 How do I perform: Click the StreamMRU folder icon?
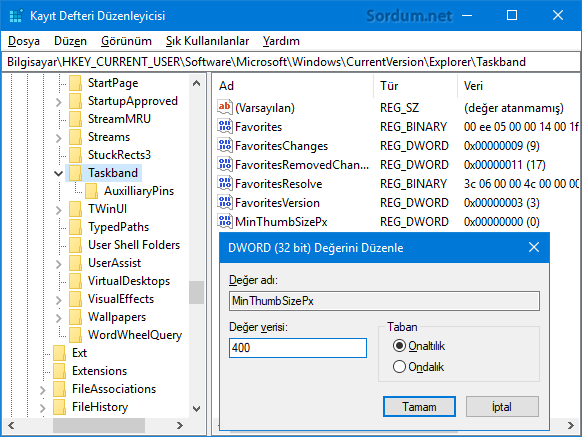coord(75,119)
